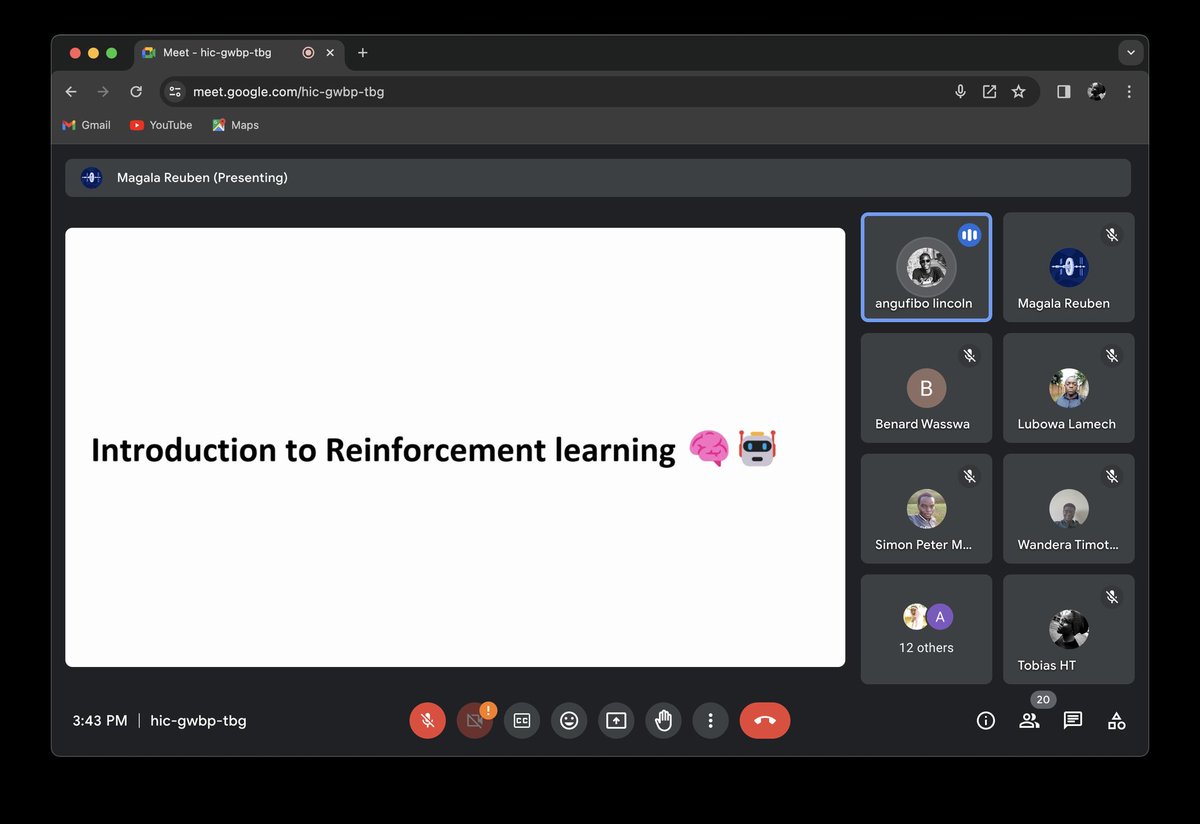Screen dimensions: 1200x824
Task: Click the hic-gwbp-tbg meeting code text
Action: pyautogui.click(x=198, y=720)
